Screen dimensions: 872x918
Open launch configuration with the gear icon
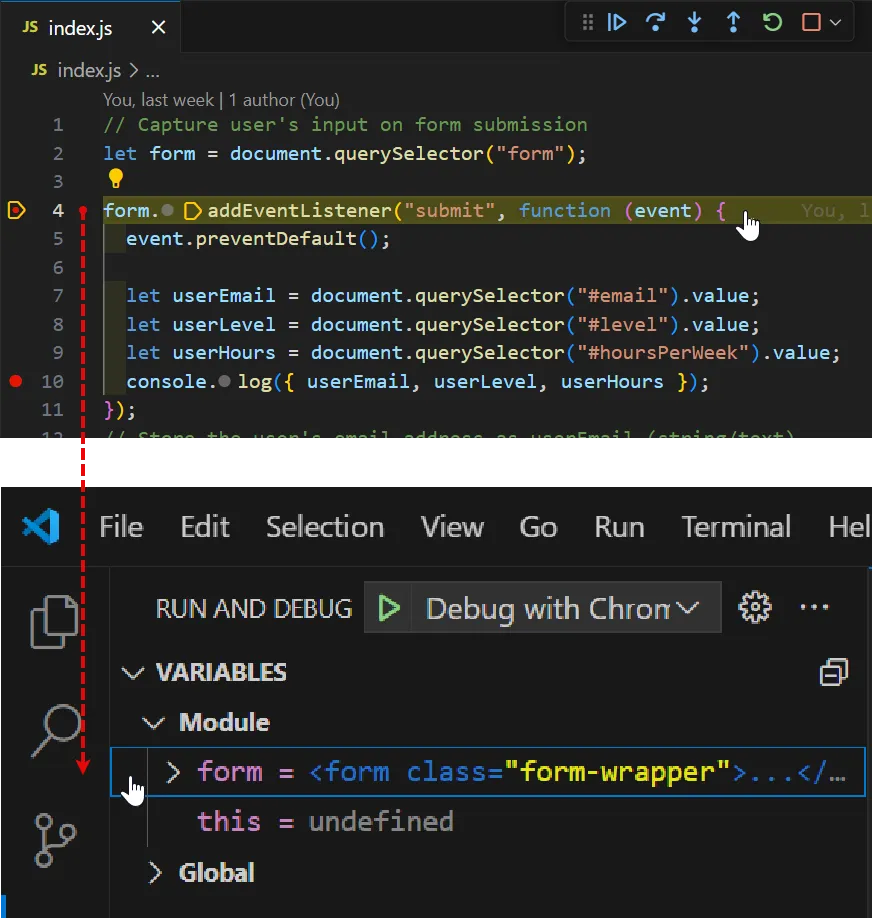click(x=755, y=606)
